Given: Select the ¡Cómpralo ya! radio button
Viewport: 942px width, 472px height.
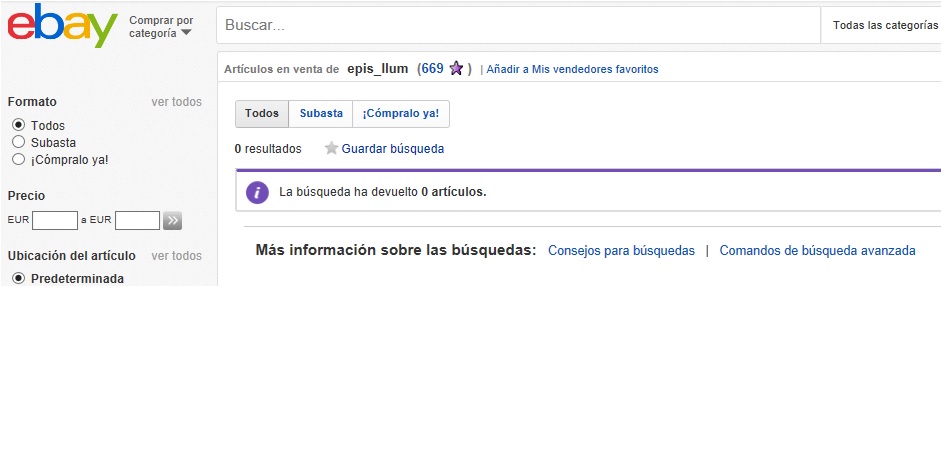Looking at the screenshot, I should [x=19, y=160].
